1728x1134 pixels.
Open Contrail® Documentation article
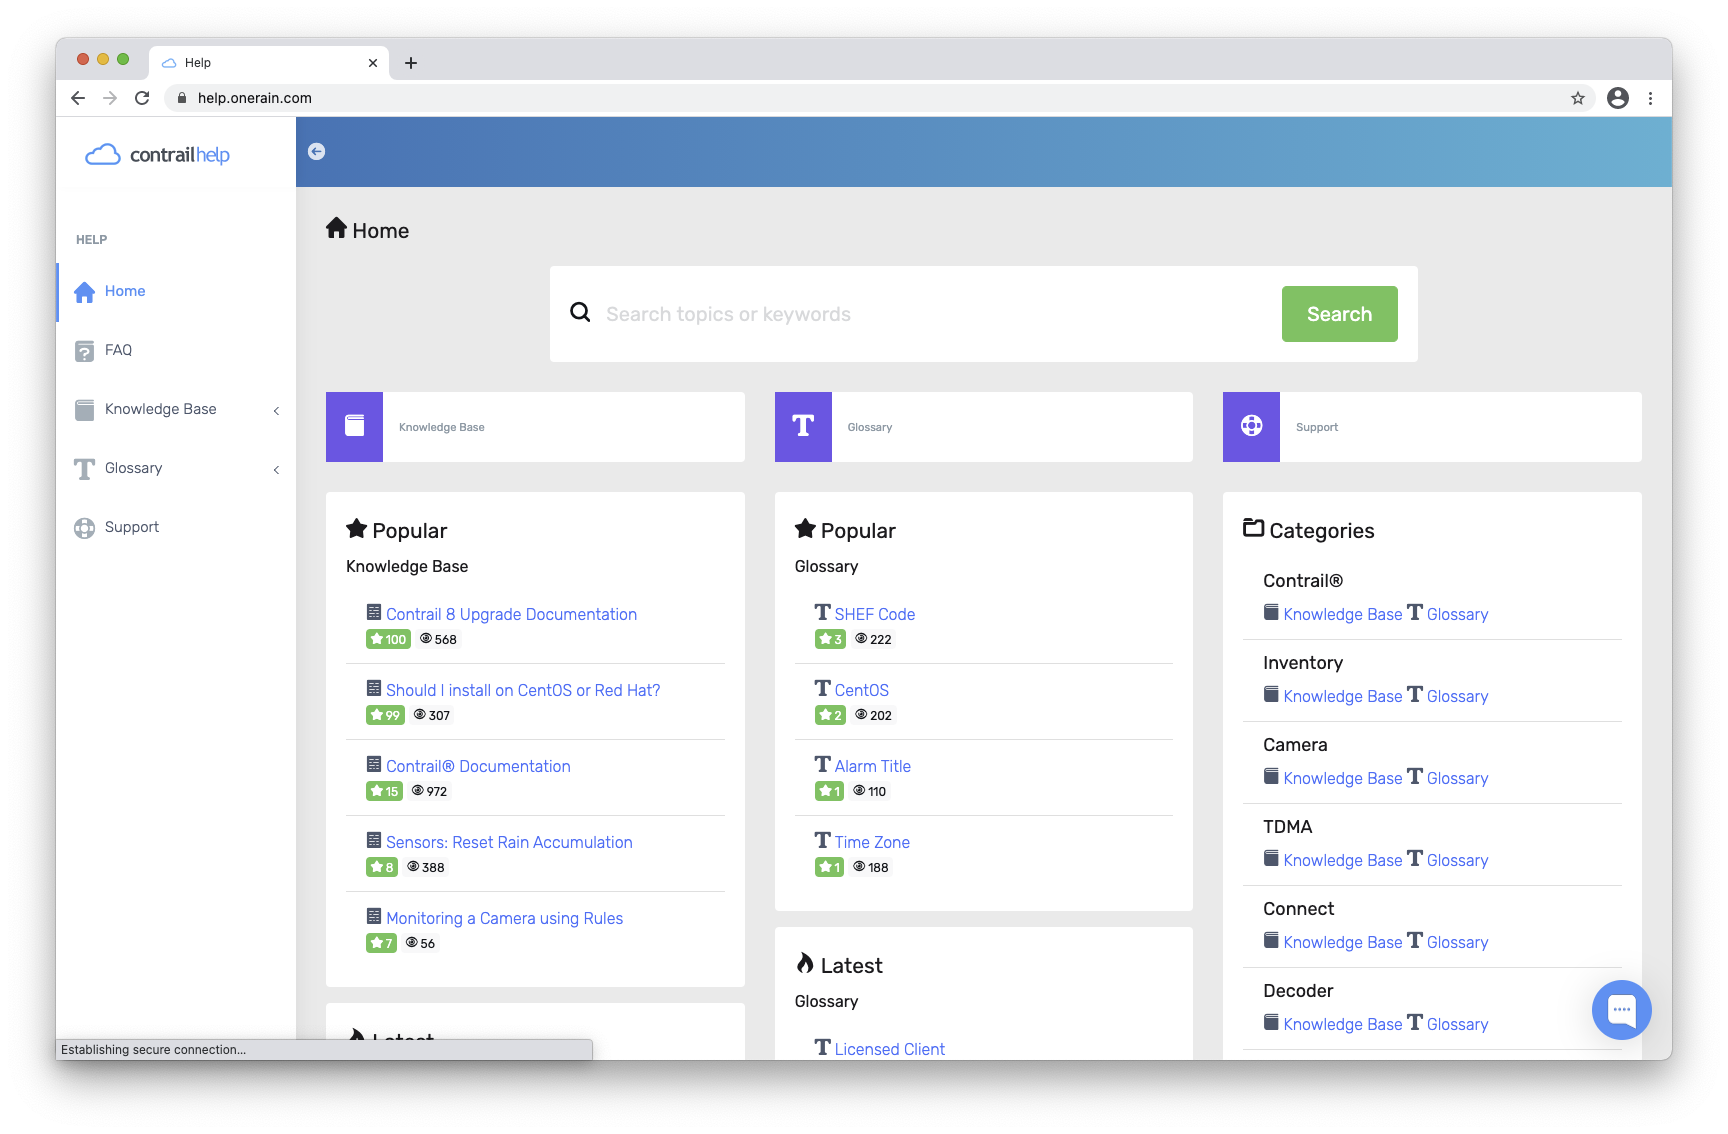[478, 766]
